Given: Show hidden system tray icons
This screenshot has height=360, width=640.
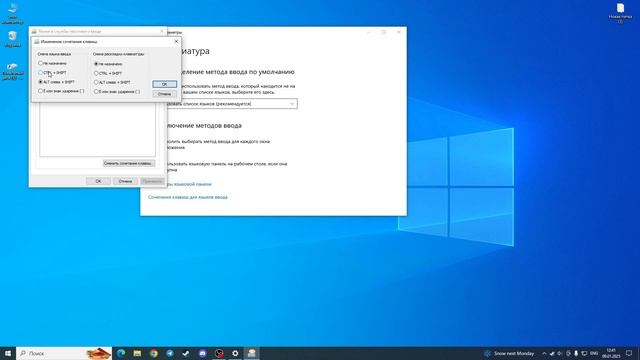Looking at the screenshot, I should click(x=544, y=353).
